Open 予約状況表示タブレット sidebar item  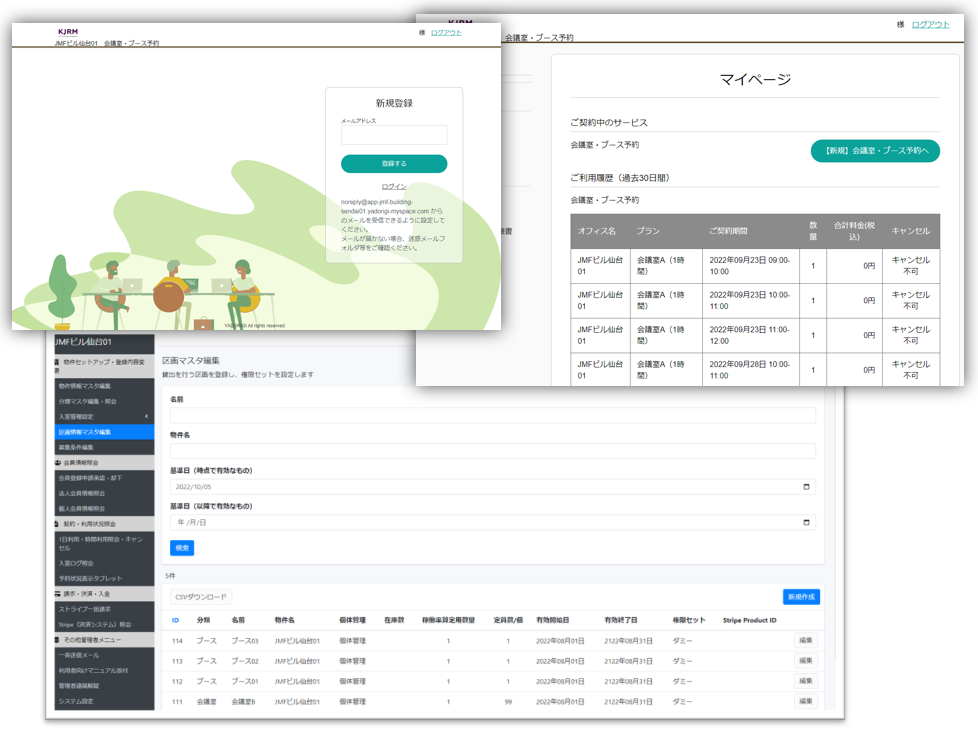(104, 578)
